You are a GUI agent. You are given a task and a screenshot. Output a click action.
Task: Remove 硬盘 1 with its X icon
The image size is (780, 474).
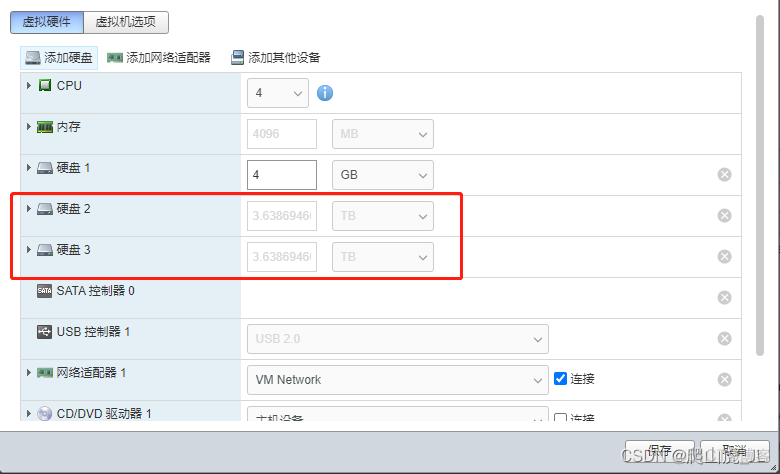click(x=724, y=175)
